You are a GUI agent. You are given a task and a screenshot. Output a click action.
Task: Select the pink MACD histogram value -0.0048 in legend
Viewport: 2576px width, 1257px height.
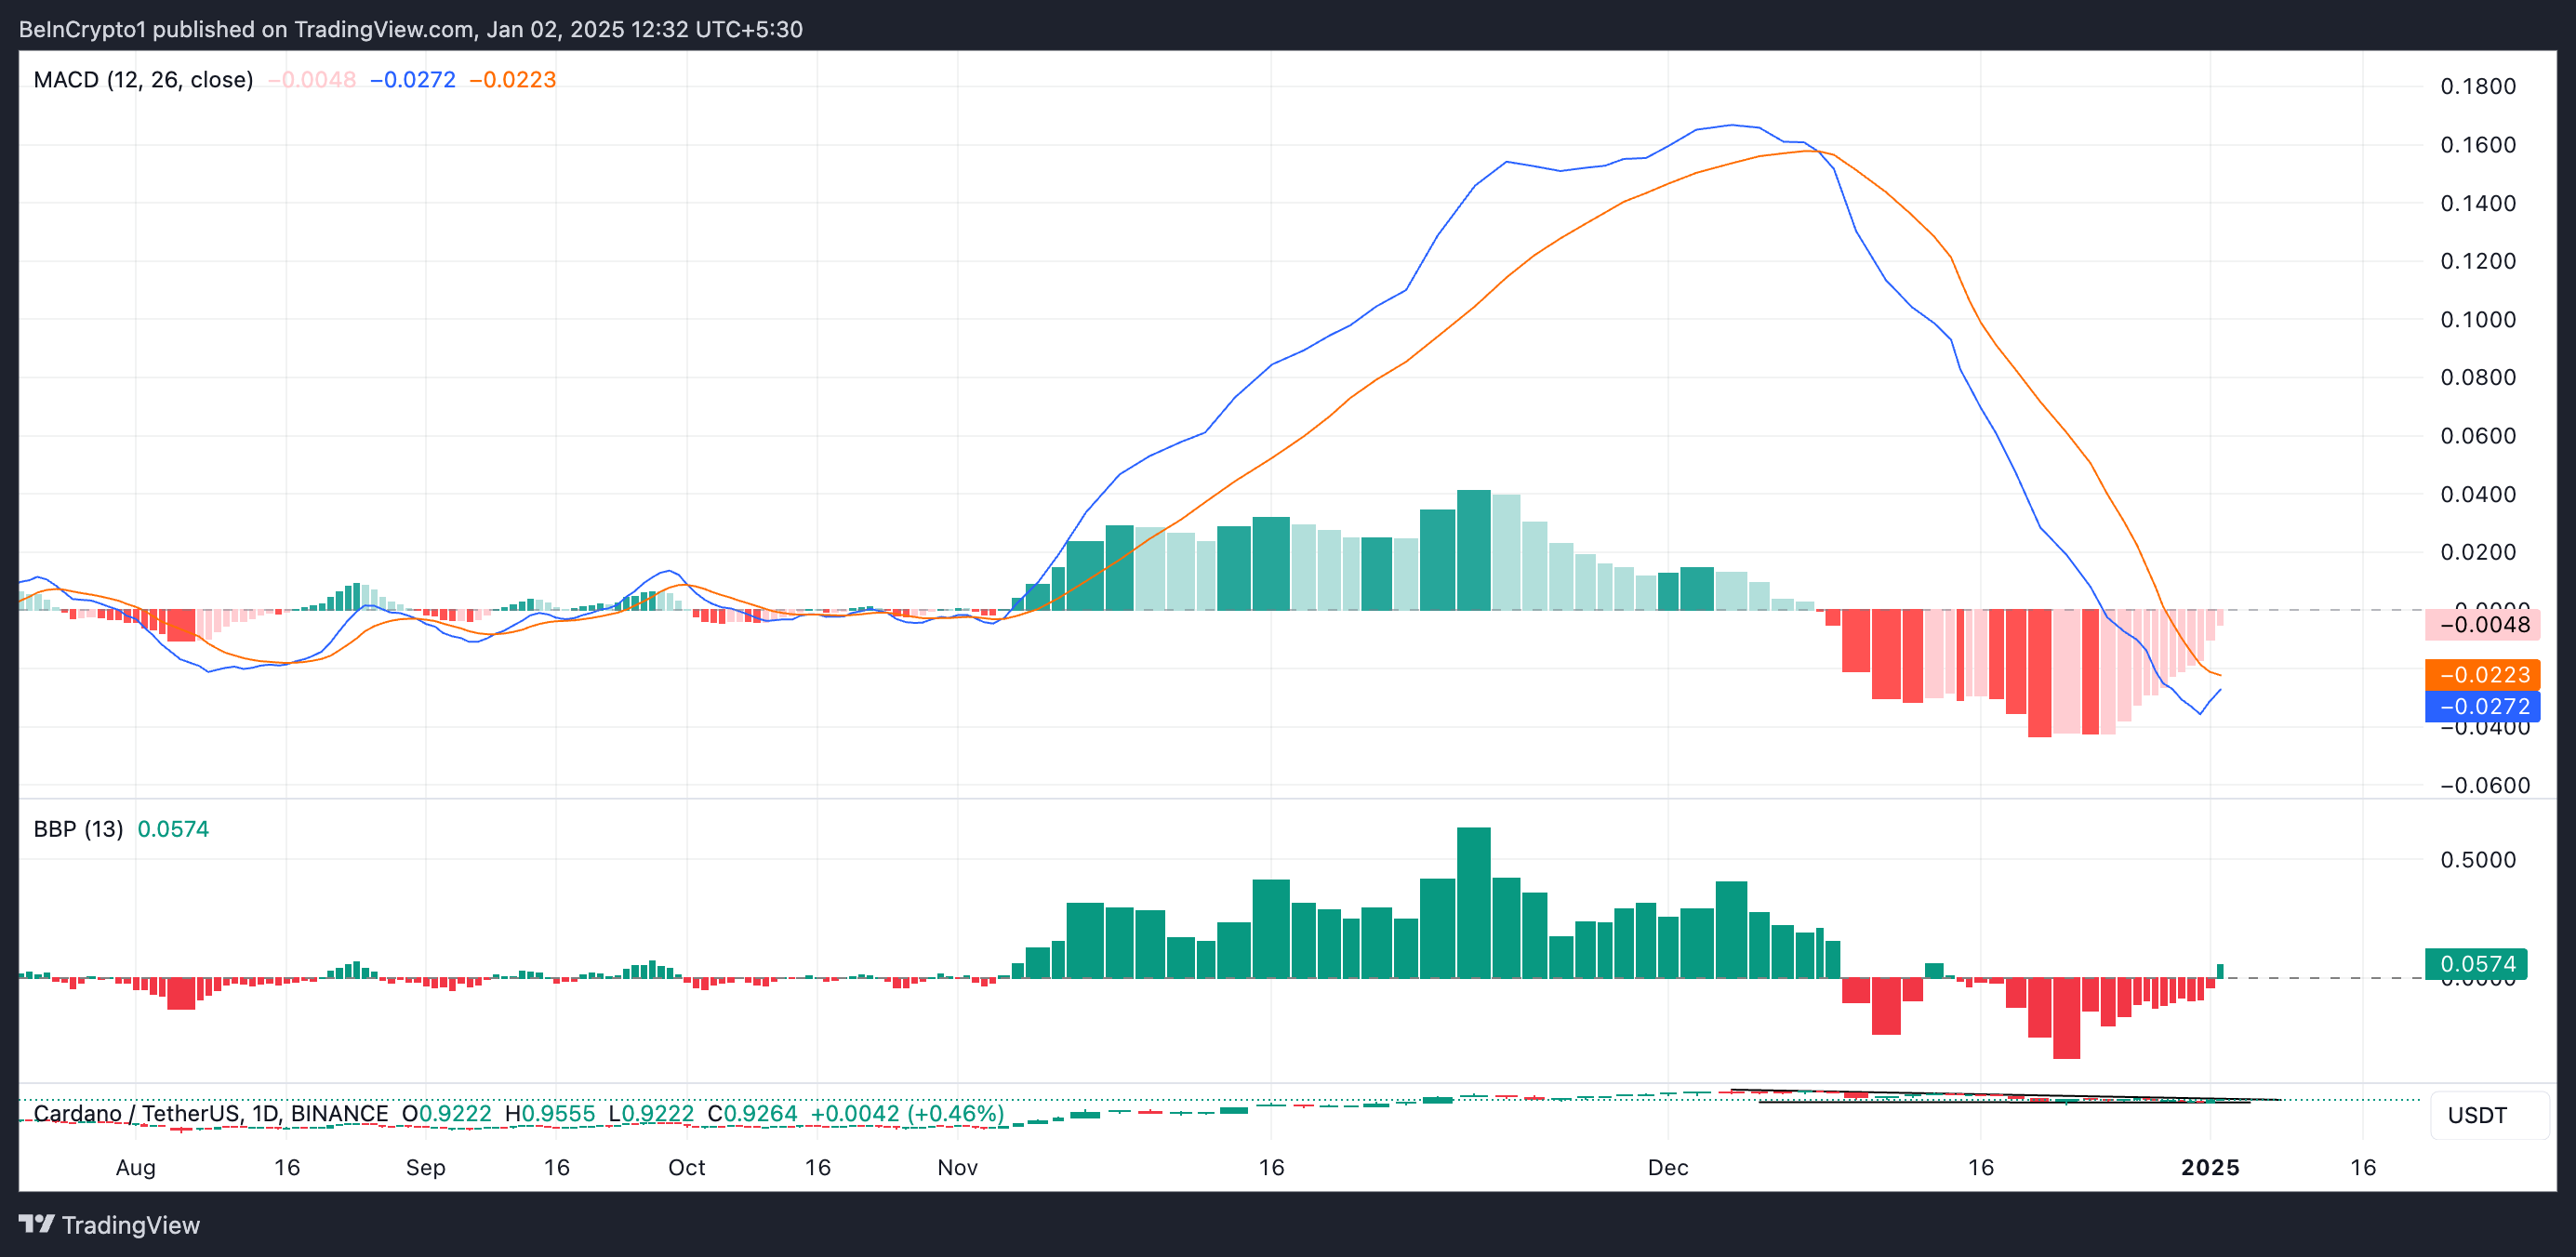coord(312,80)
